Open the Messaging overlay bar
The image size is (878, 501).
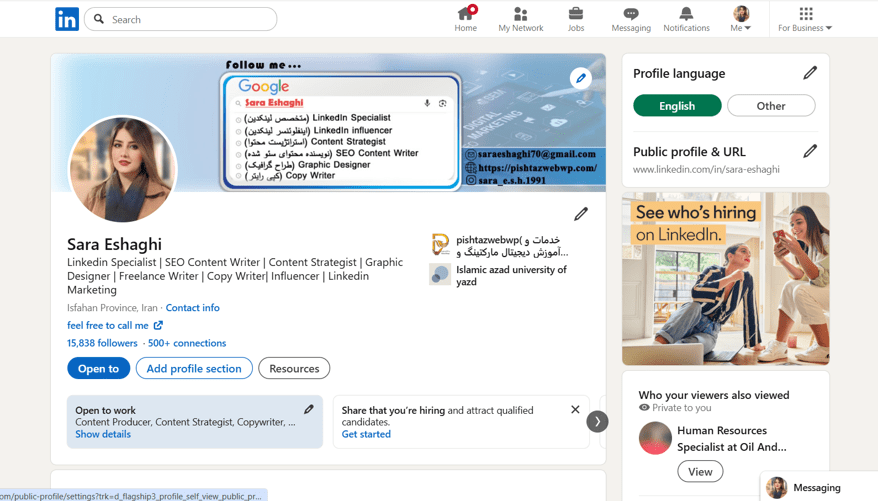tap(819, 487)
